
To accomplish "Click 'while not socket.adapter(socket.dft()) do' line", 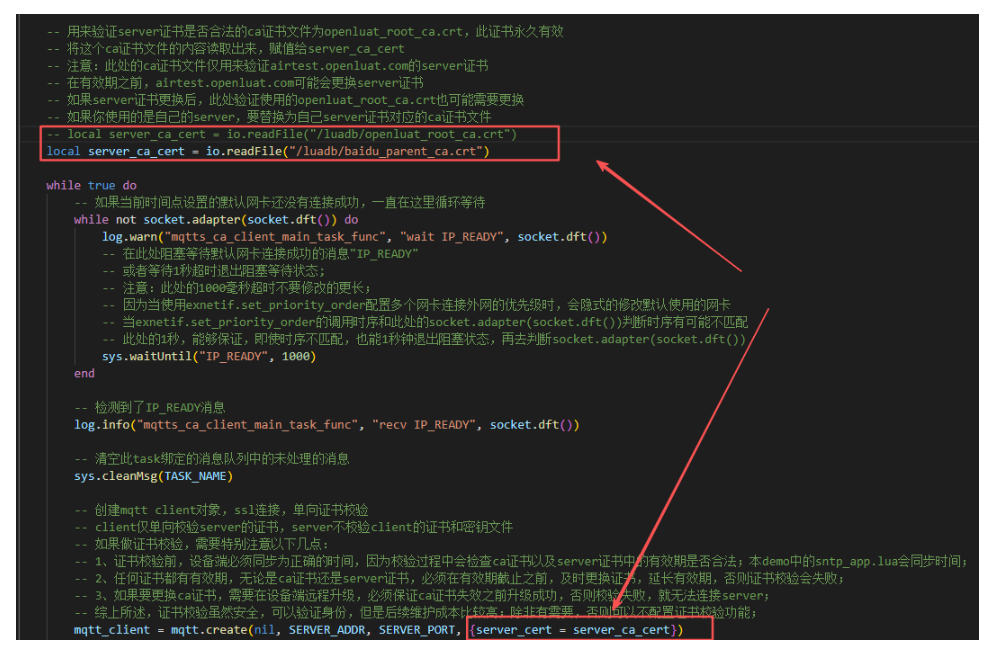I will [216, 220].
